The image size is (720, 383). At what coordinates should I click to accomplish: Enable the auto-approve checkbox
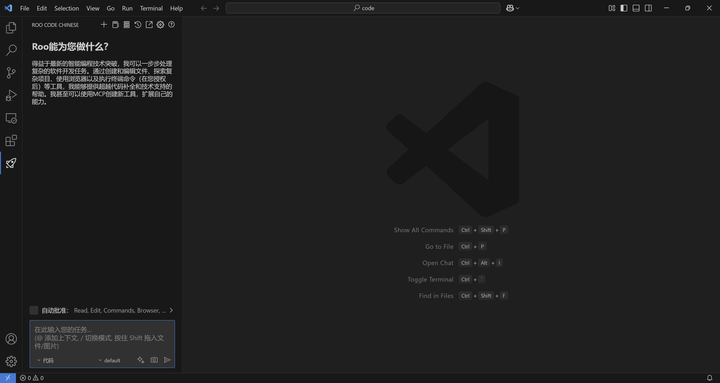click(34, 310)
